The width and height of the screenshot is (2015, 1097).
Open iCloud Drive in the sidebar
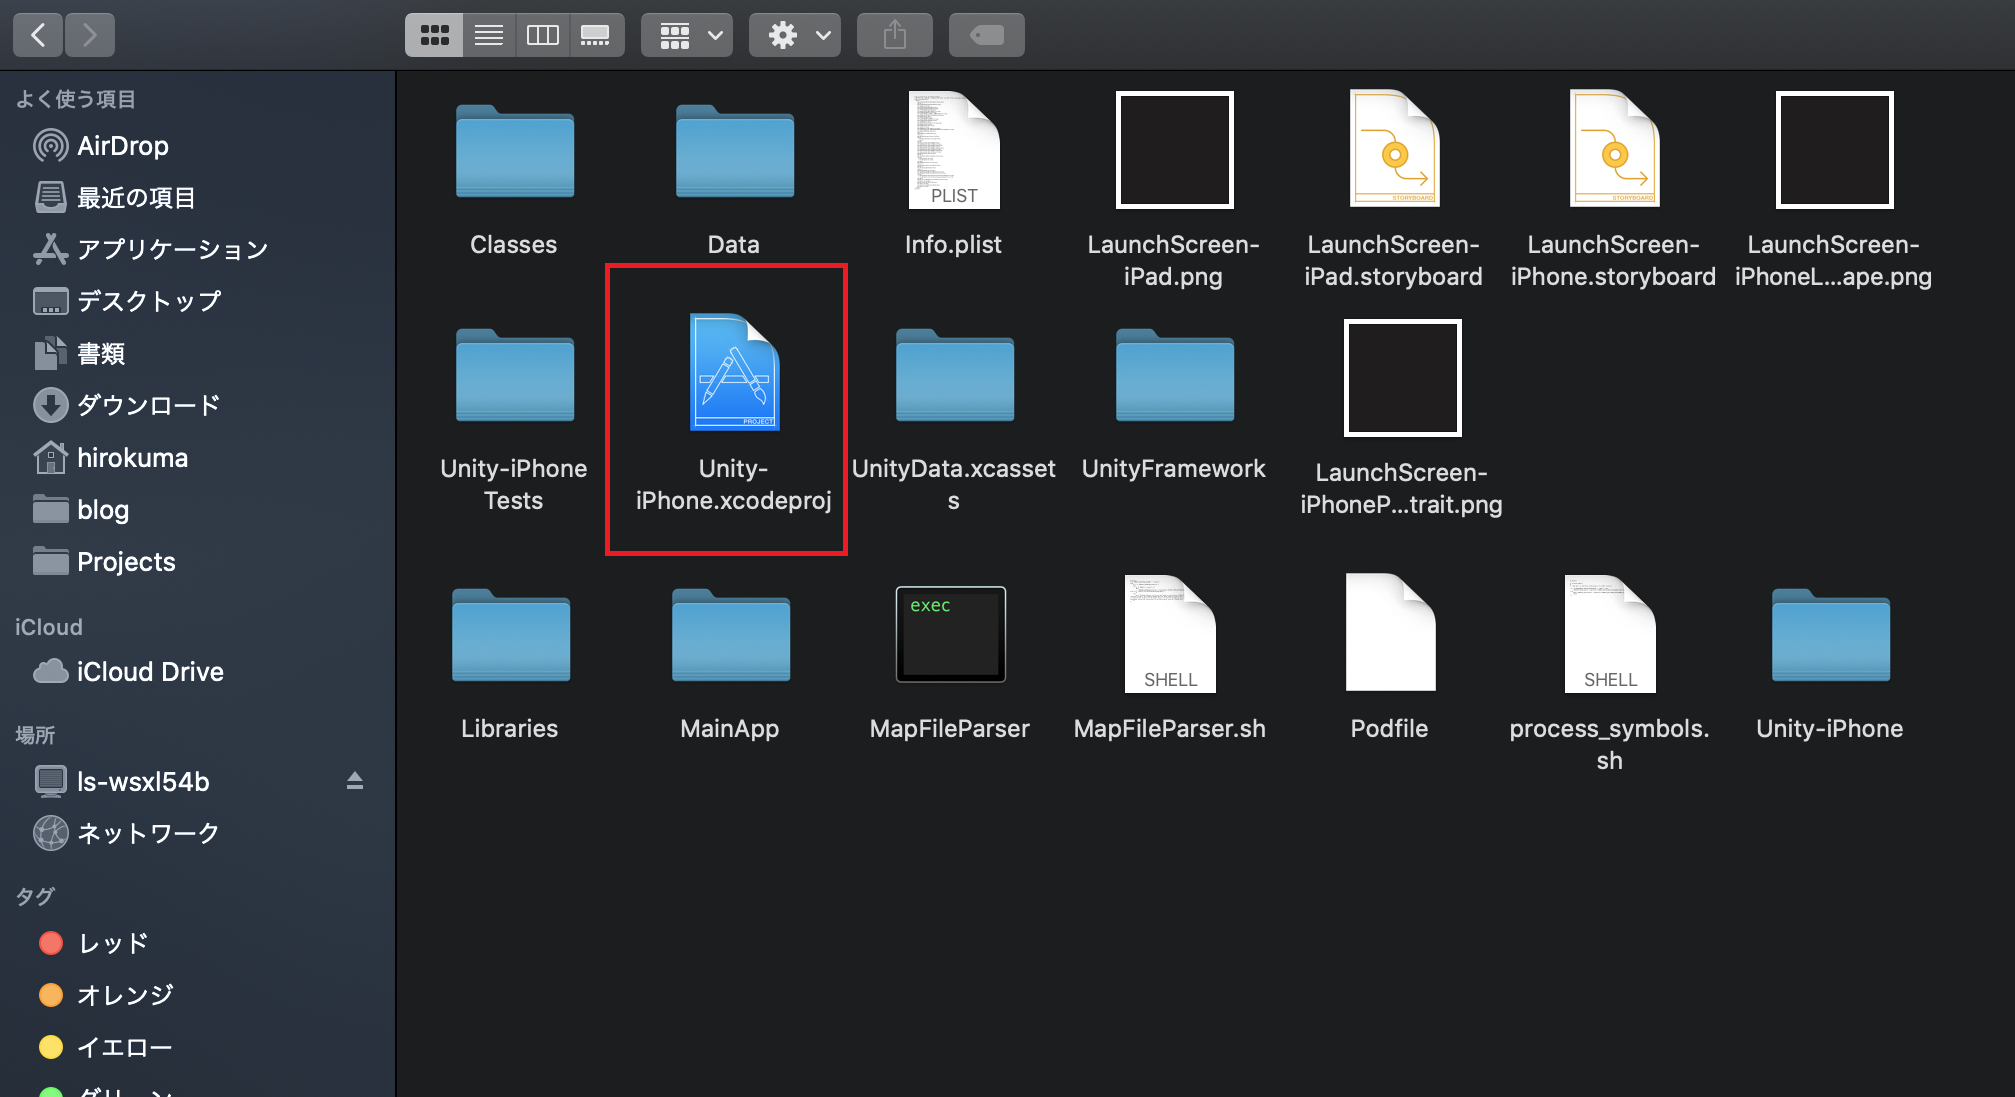[148, 671]
